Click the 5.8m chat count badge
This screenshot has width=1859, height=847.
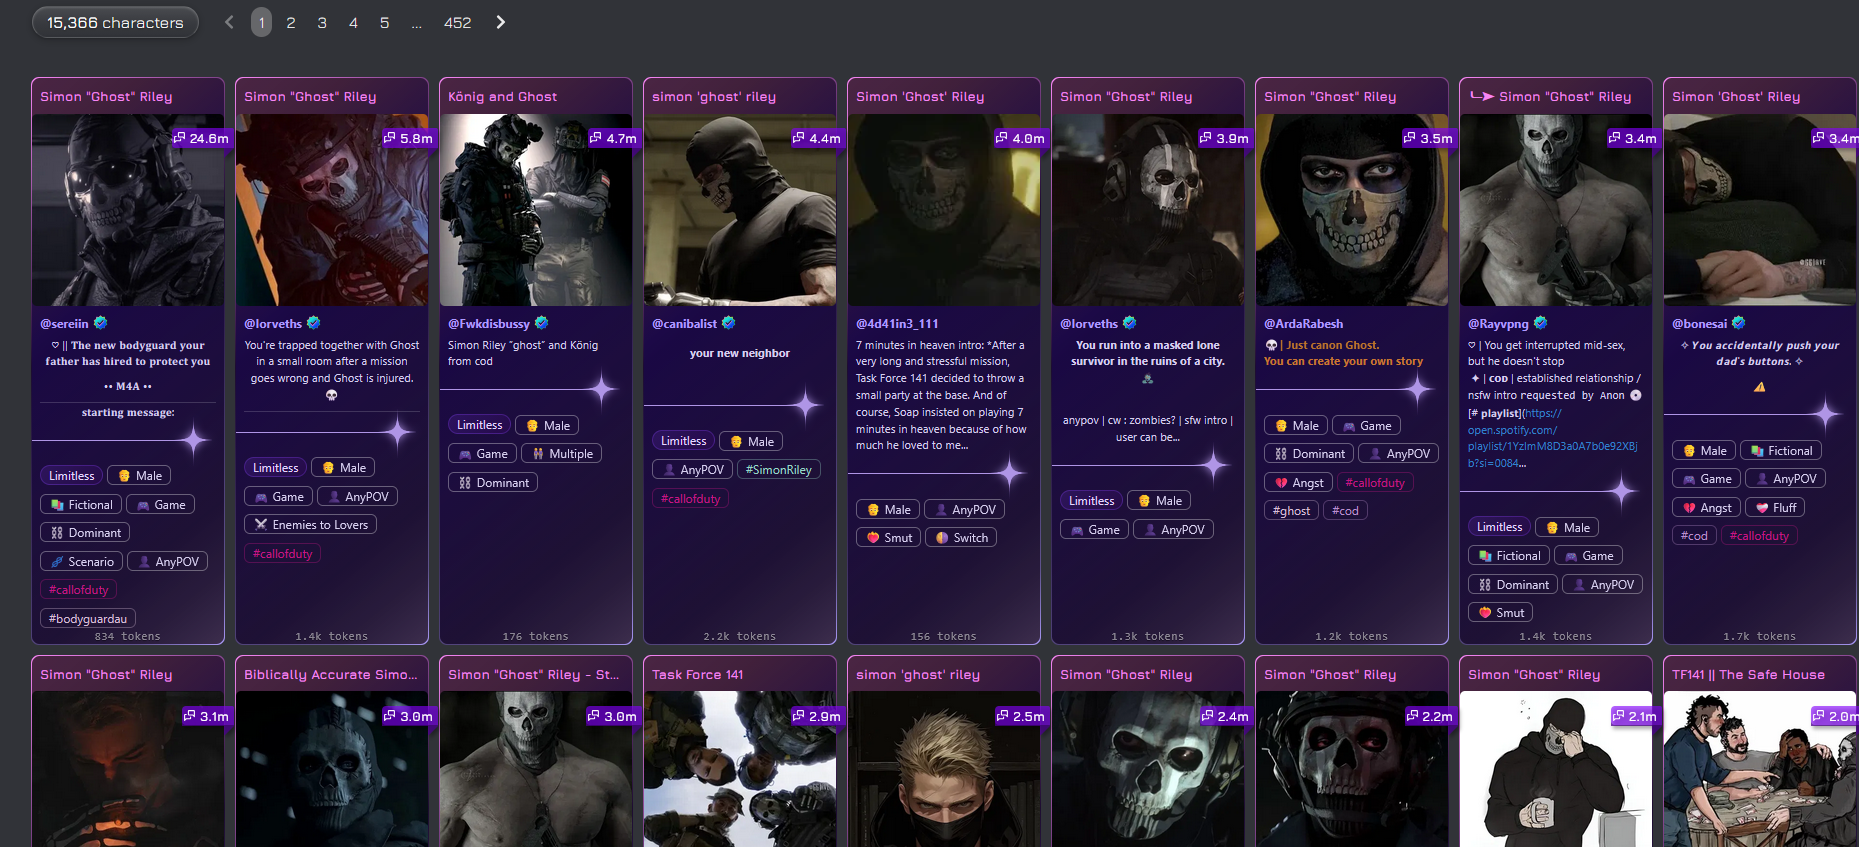[408, 138]
